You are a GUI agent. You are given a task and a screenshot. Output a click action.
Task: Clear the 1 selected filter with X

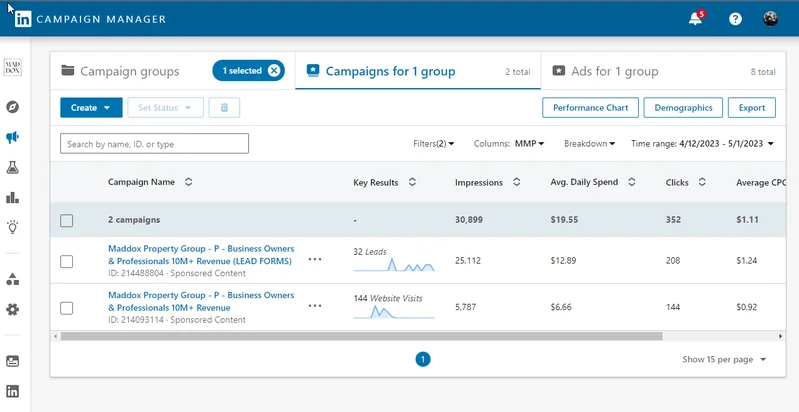point(274,71)
